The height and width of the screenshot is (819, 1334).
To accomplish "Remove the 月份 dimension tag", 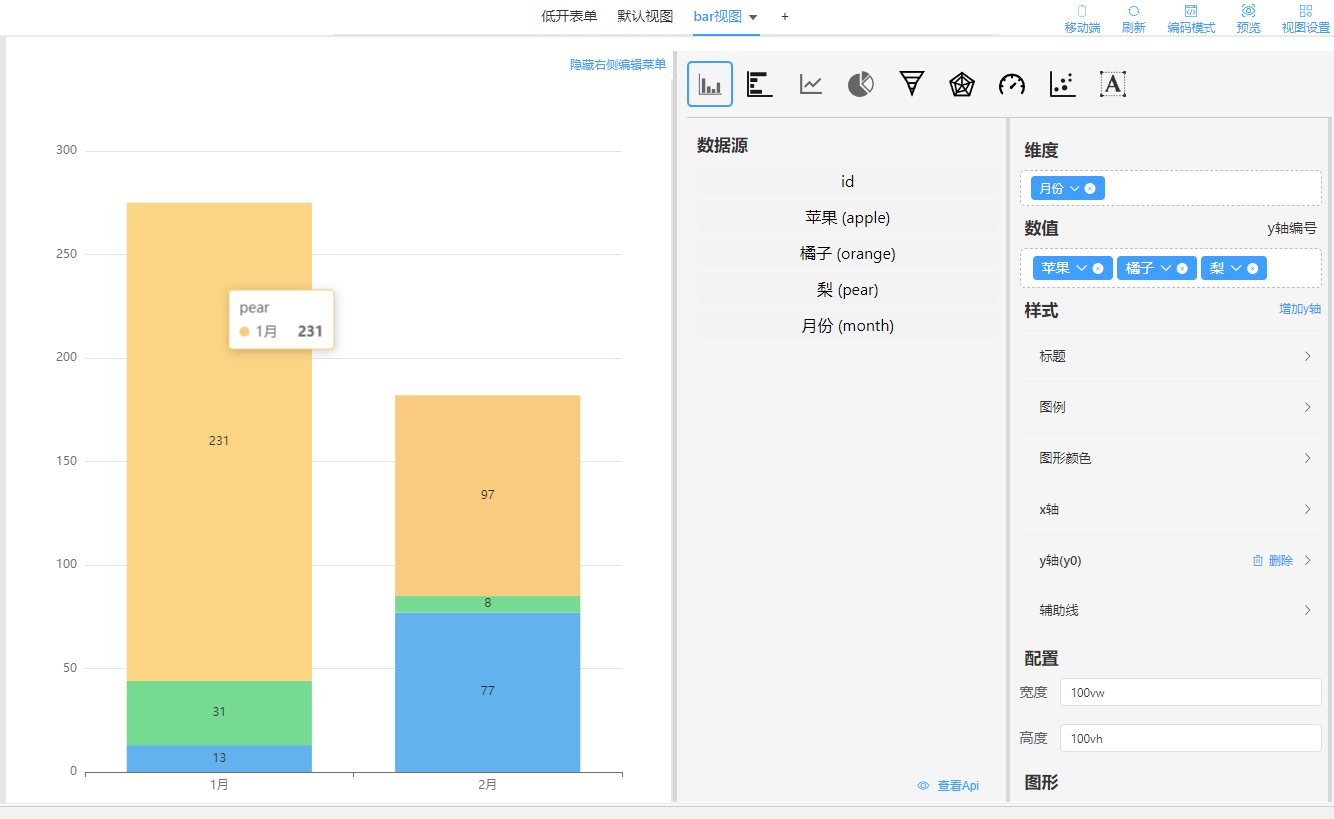I will (x=1090, y=188).
